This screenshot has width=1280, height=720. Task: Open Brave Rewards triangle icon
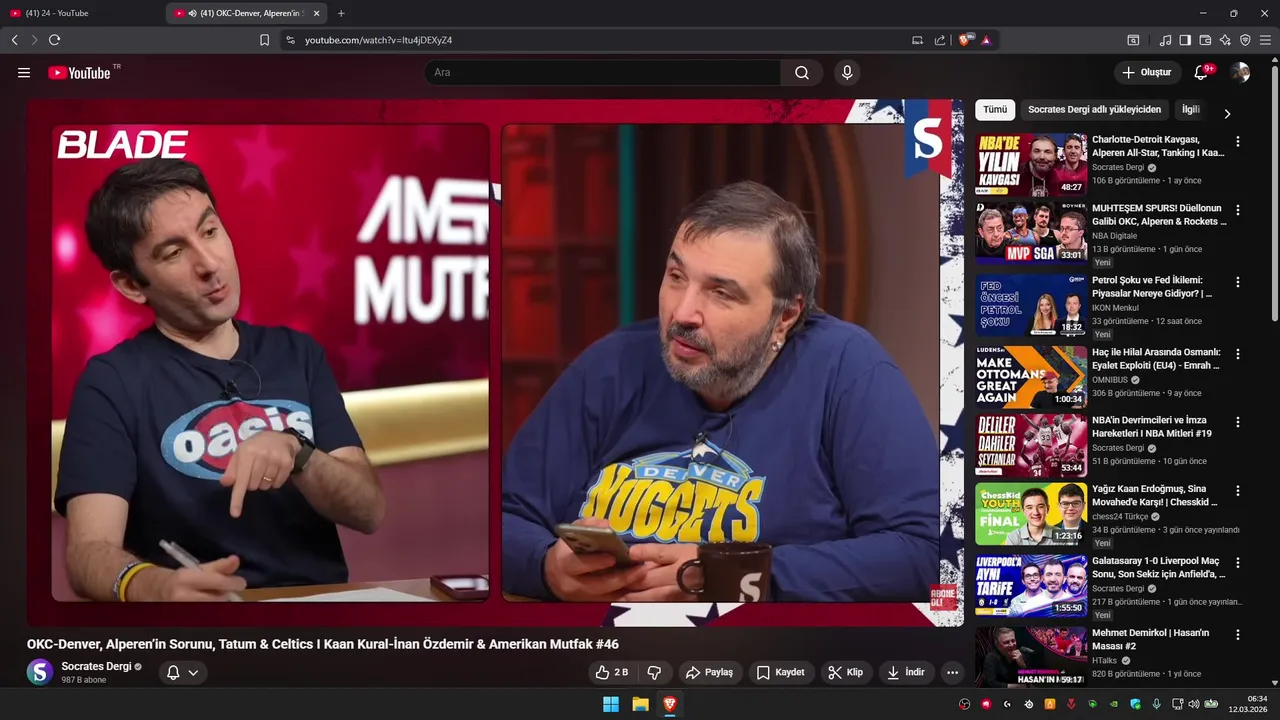point(986,40)
